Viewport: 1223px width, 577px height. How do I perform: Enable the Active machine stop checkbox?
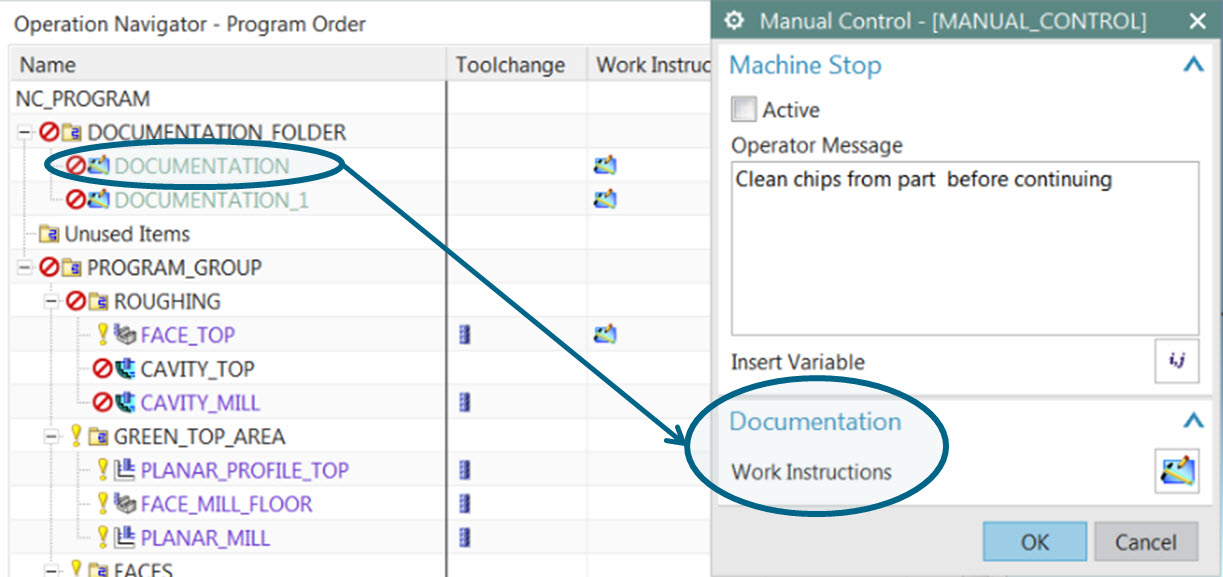744,109
